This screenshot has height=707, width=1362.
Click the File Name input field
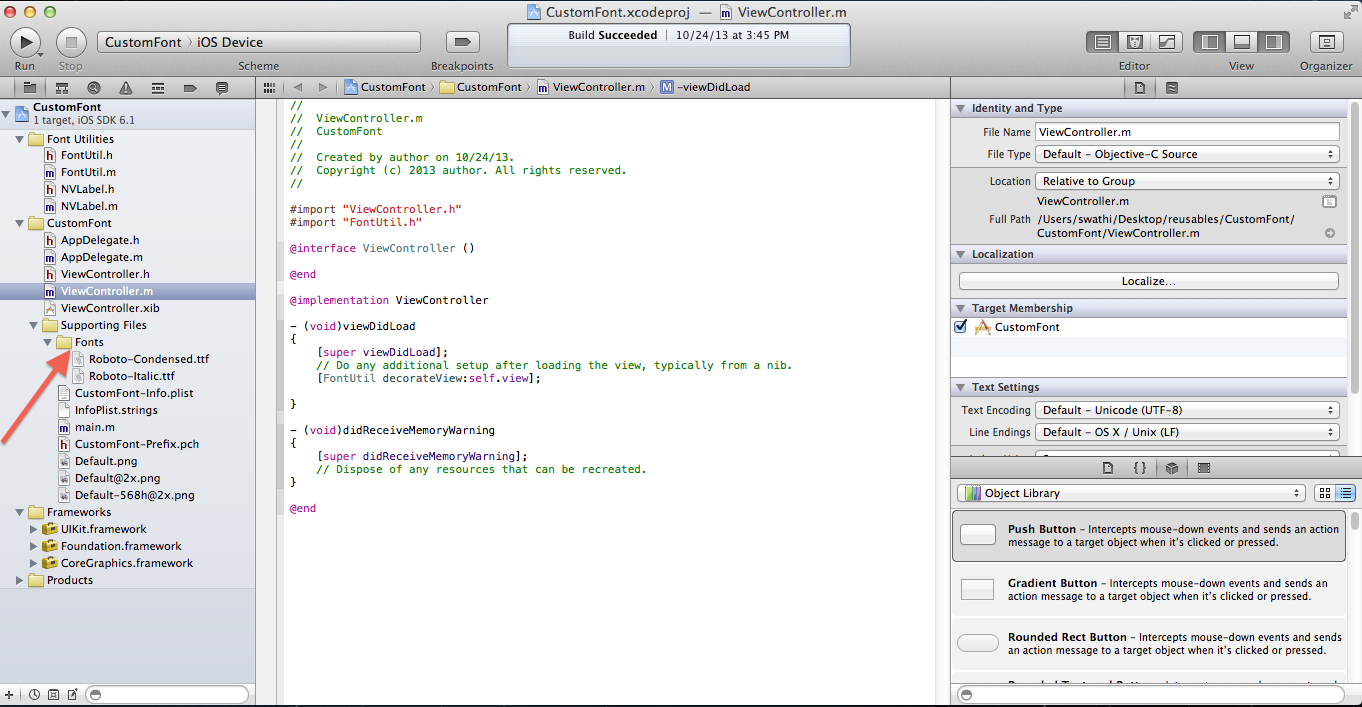[1187, 132]
